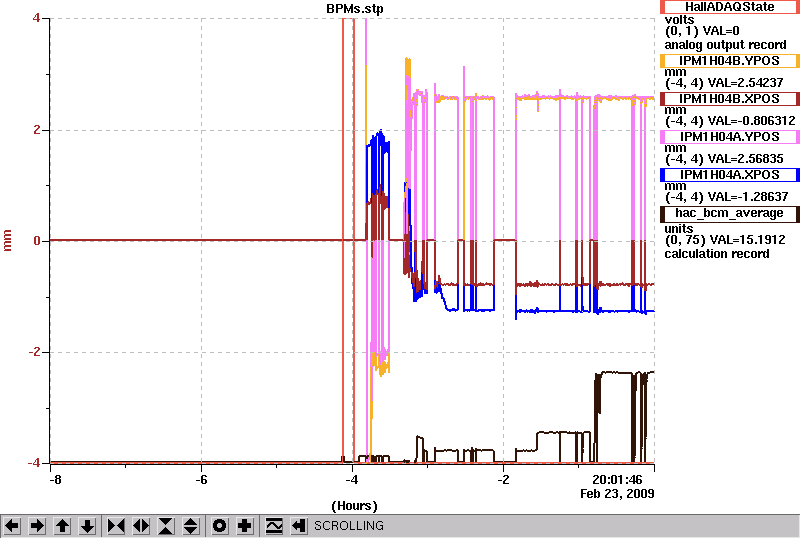Screen dimensions: 800x538
Task: Click the 'units' label under hac_bcm_average
Action: tap(679, 228)
